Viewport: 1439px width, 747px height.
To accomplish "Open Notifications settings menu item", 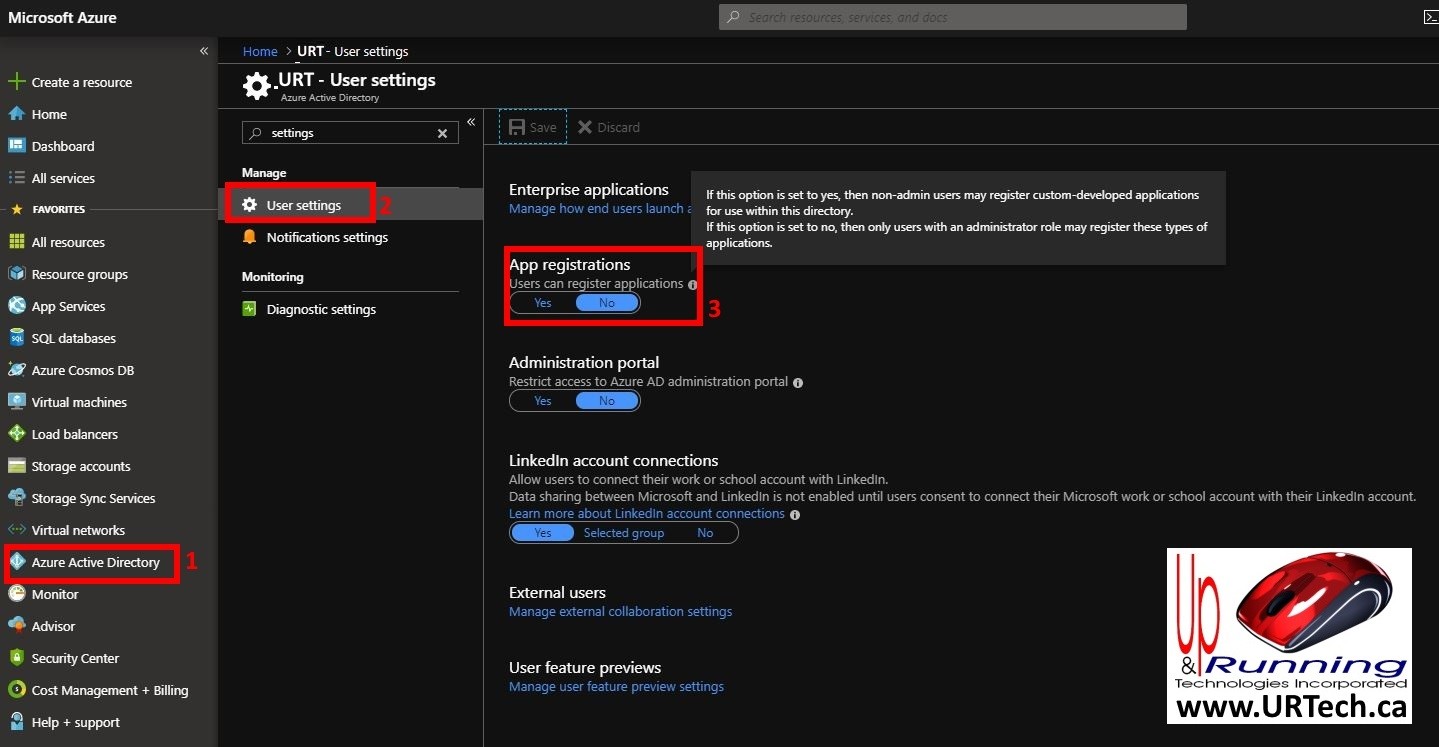I will (327, 237).
